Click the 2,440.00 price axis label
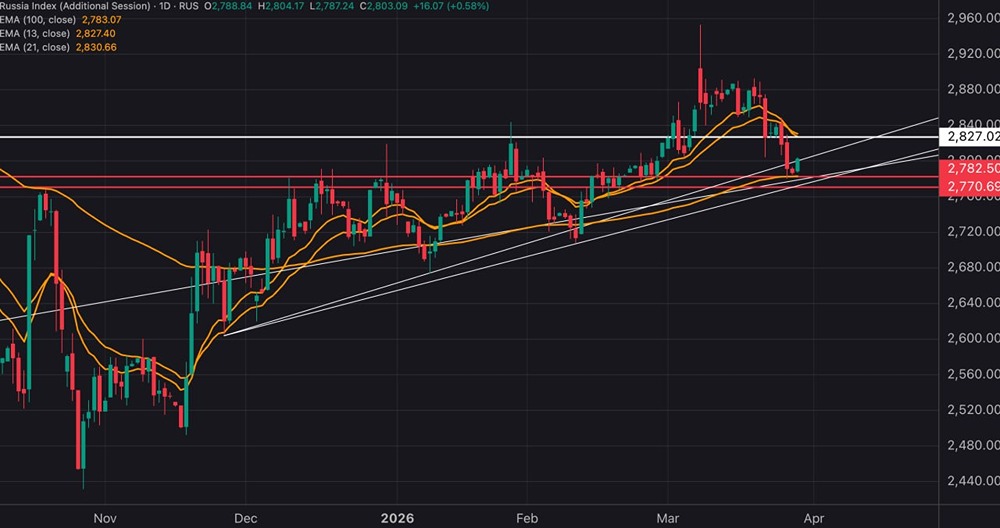This screenshot has height=528, width=1000. click(x=973, y=481)
